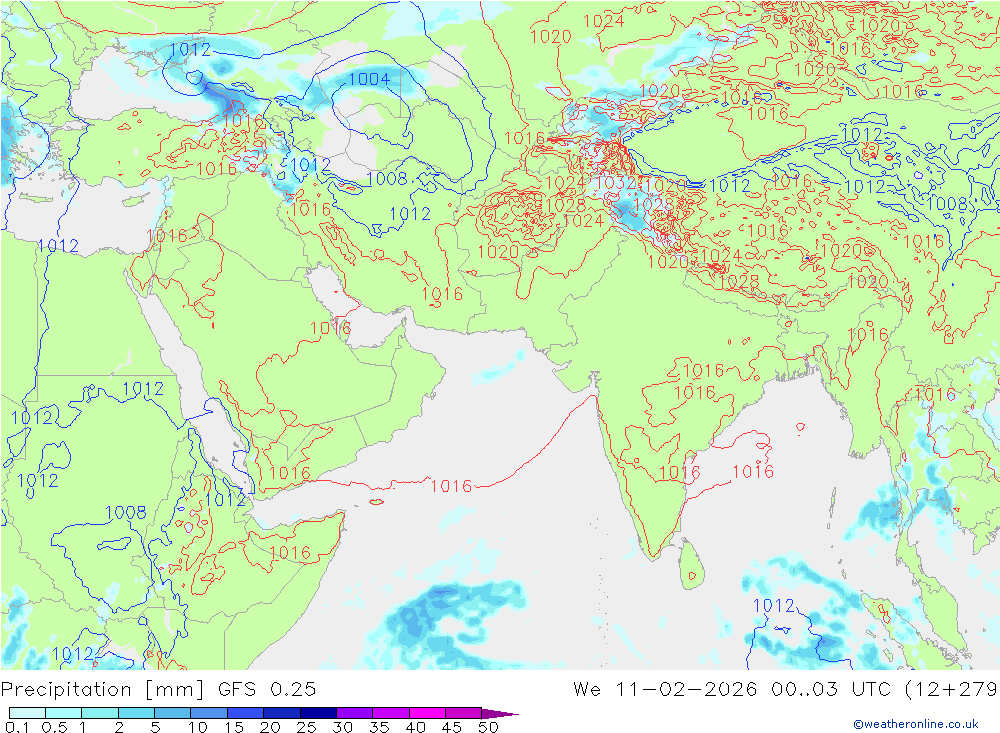This screenshot has width=1000, height=733.
Task: Pick the legend swatch between 0.1 and 0.5
Action: click(27, 713)
